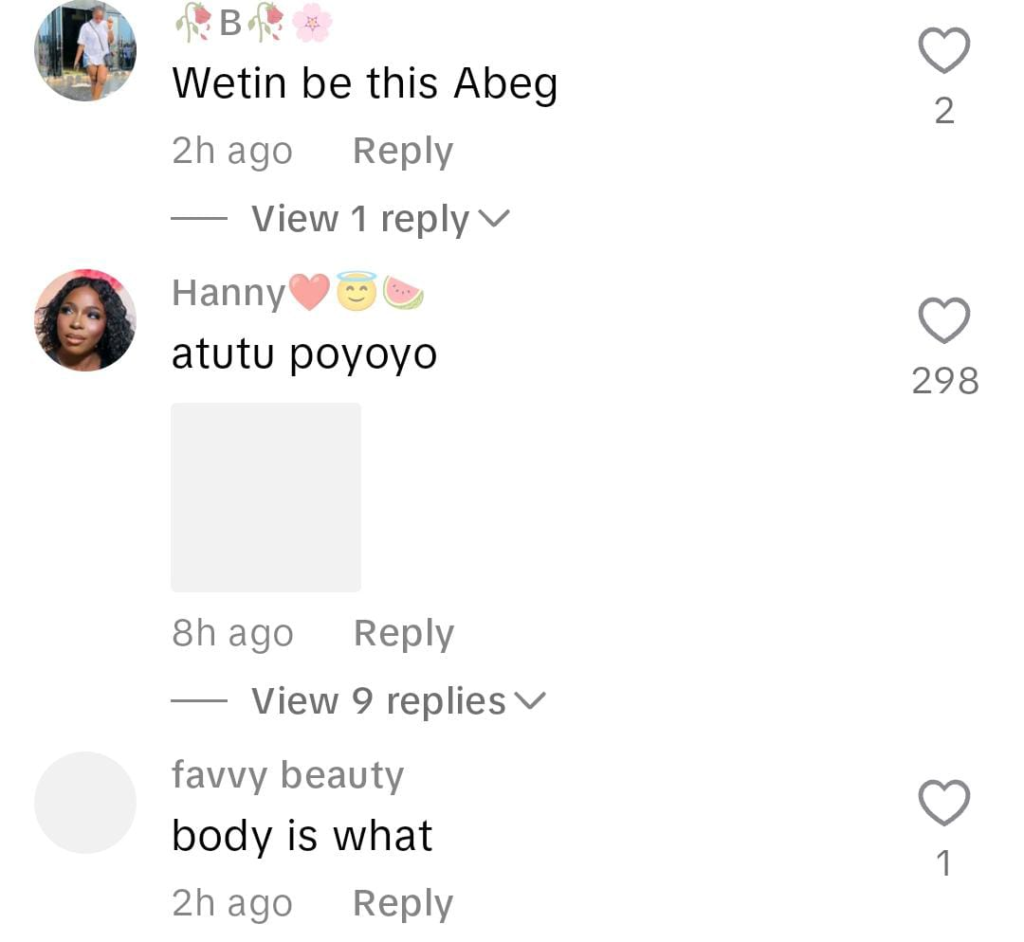Reply to favvy beauty's comment

[403, 903]
